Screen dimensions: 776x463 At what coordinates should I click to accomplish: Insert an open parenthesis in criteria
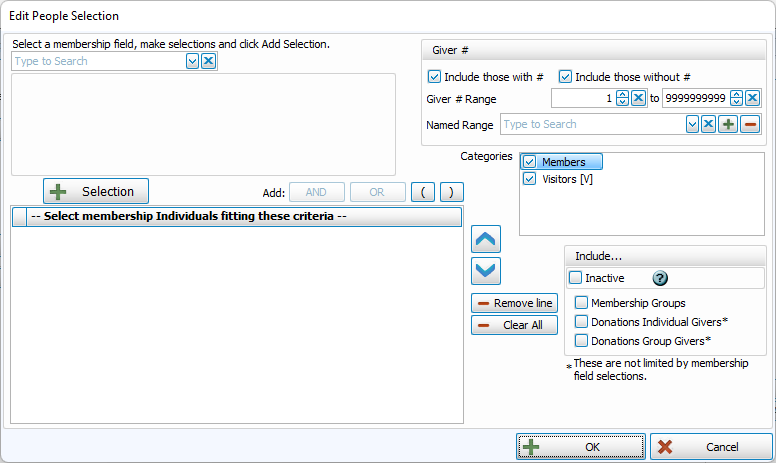pyautogui.click(x=423, y=192)
